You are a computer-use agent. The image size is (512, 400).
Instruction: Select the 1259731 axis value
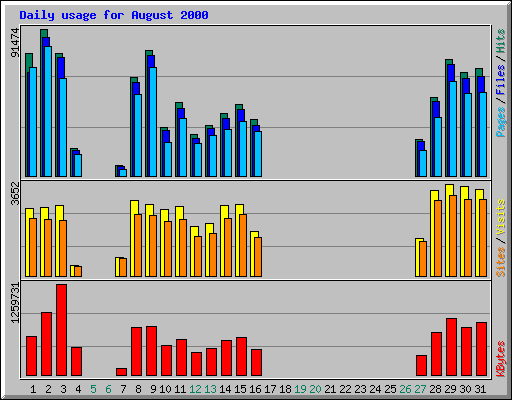15,303
